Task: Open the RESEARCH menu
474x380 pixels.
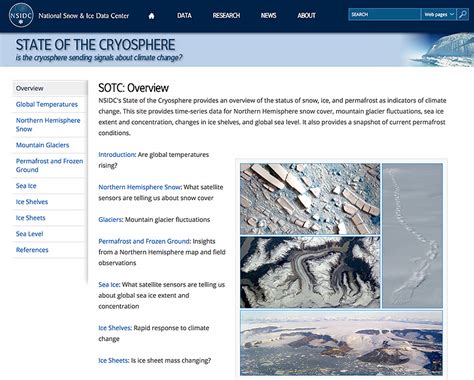Action: tap(226, 15)
